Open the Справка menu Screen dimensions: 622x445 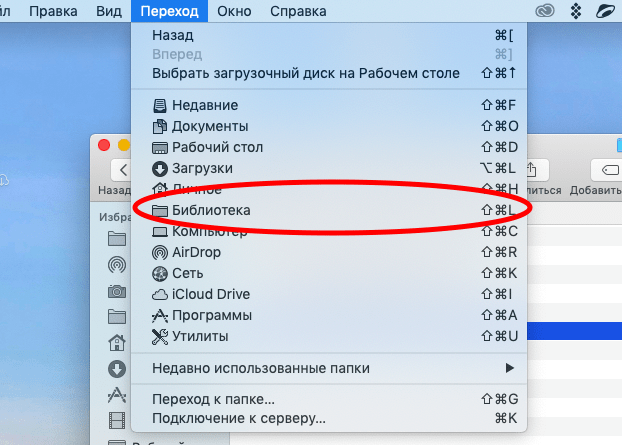tap(298, 11)
